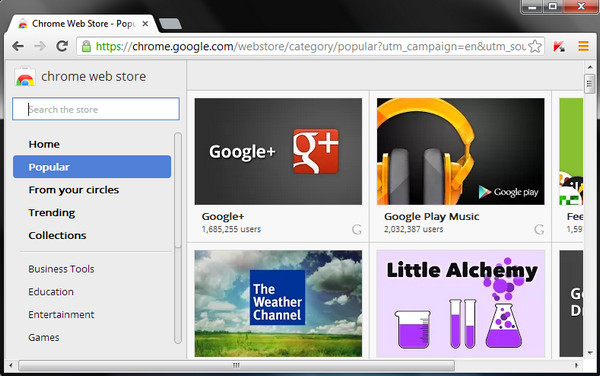600x376 pixels.
Task: Open the Google Play Music thumbnail
Action: tap(460, 151)
